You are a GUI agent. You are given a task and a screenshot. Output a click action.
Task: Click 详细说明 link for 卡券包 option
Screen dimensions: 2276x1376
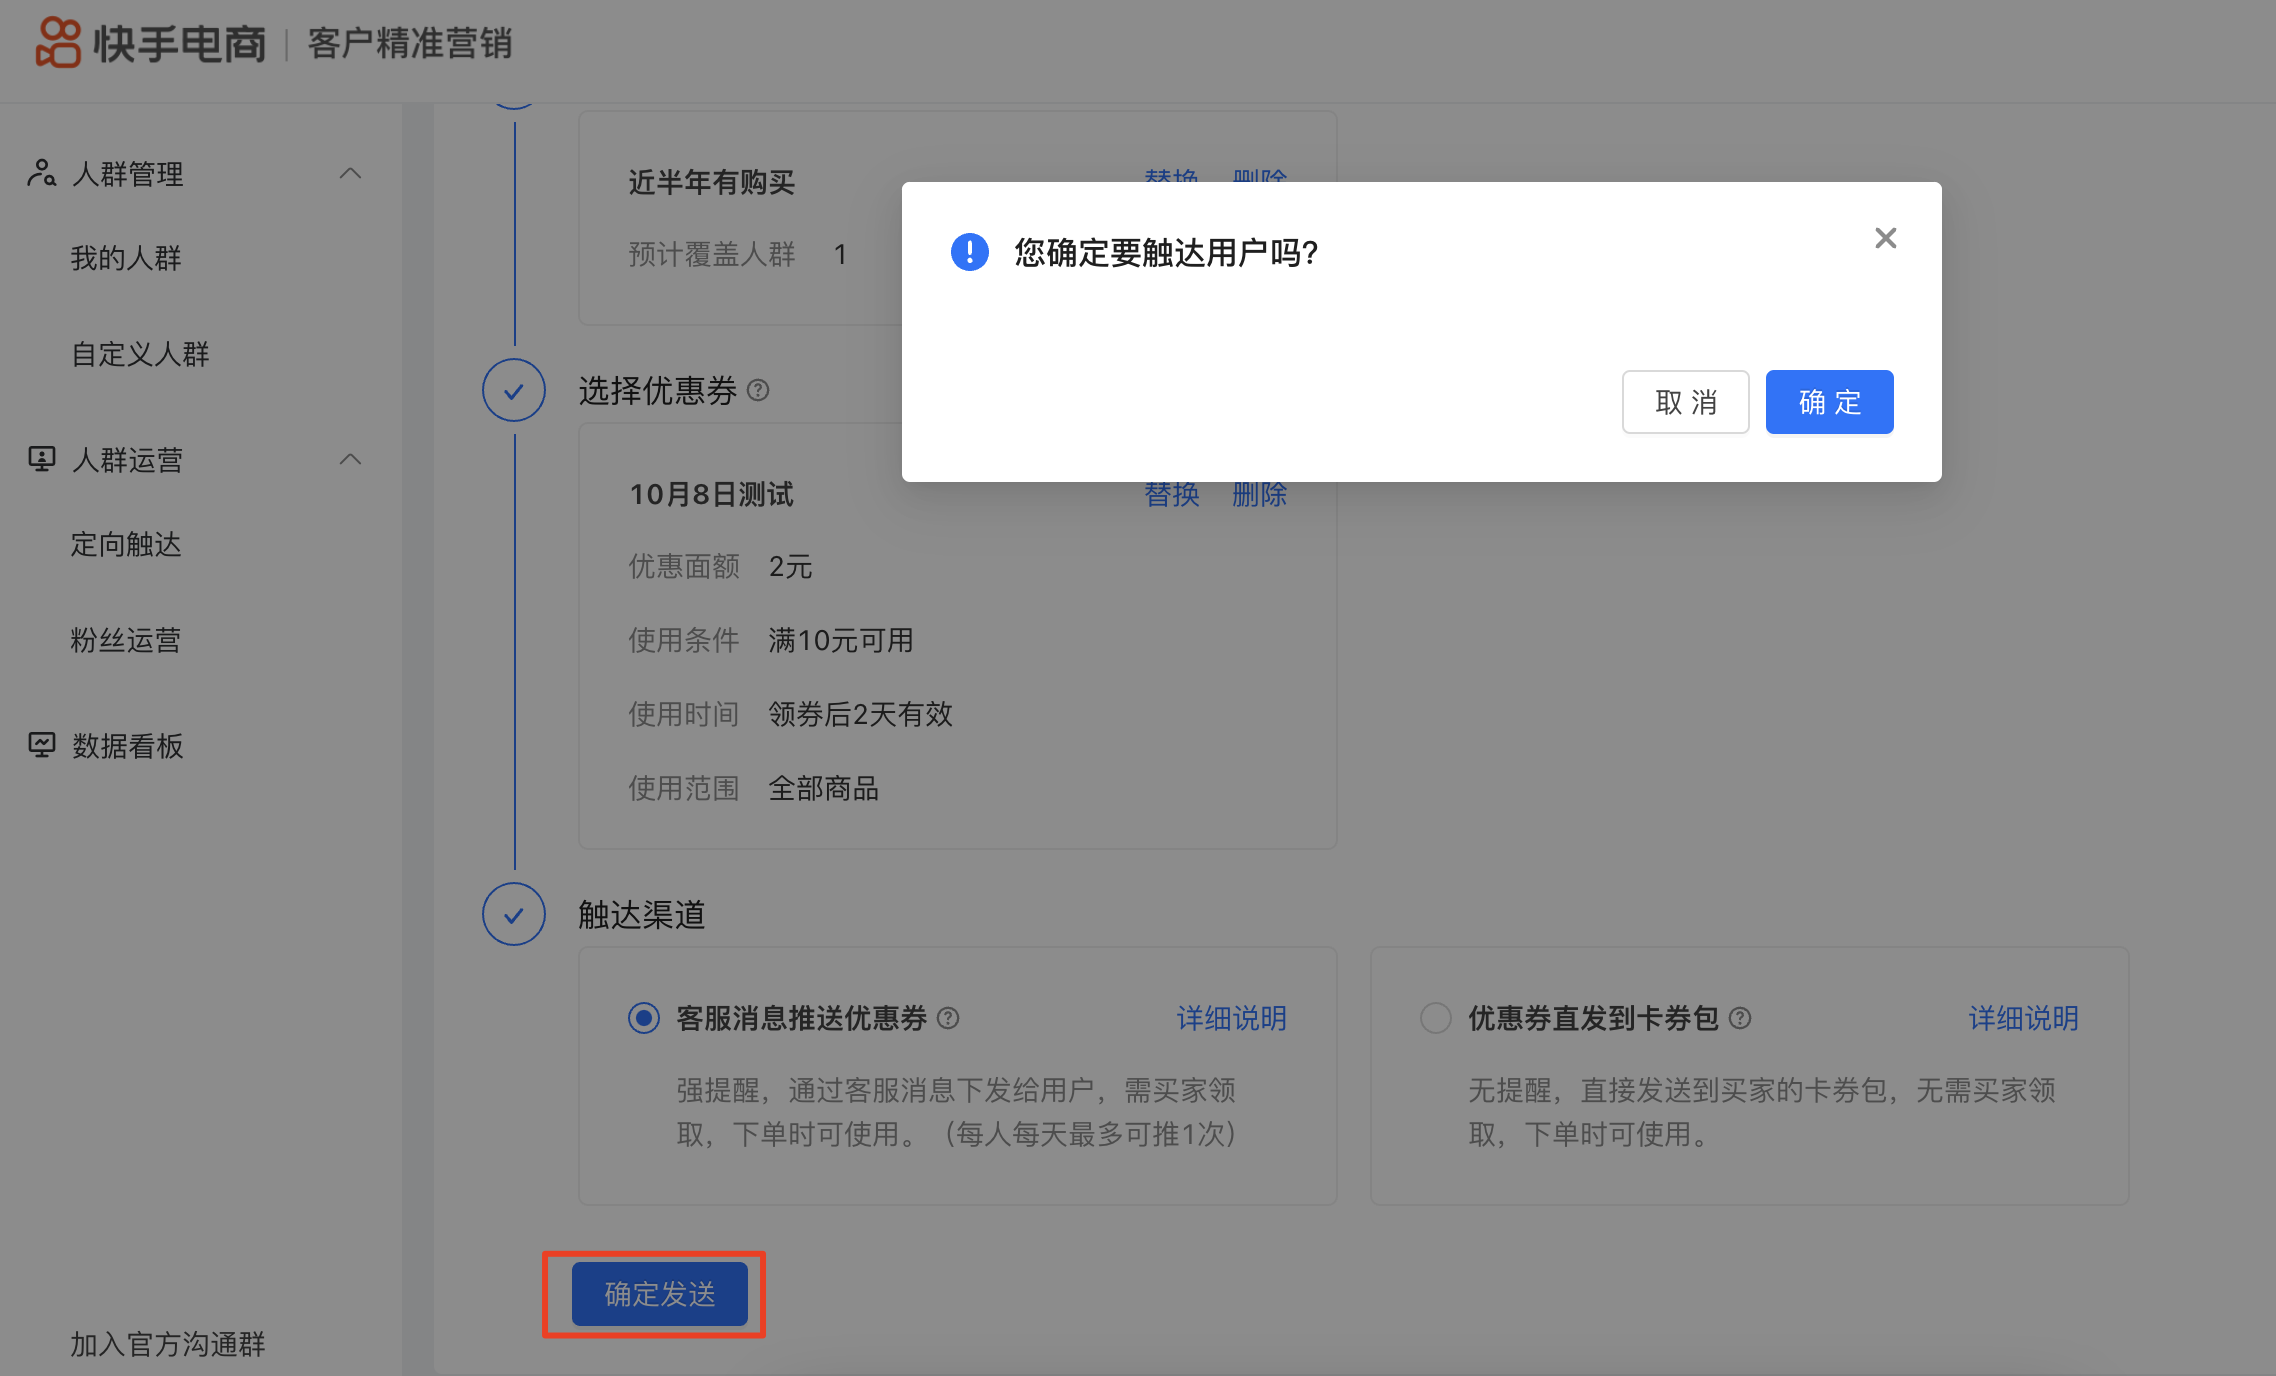2023,1018
